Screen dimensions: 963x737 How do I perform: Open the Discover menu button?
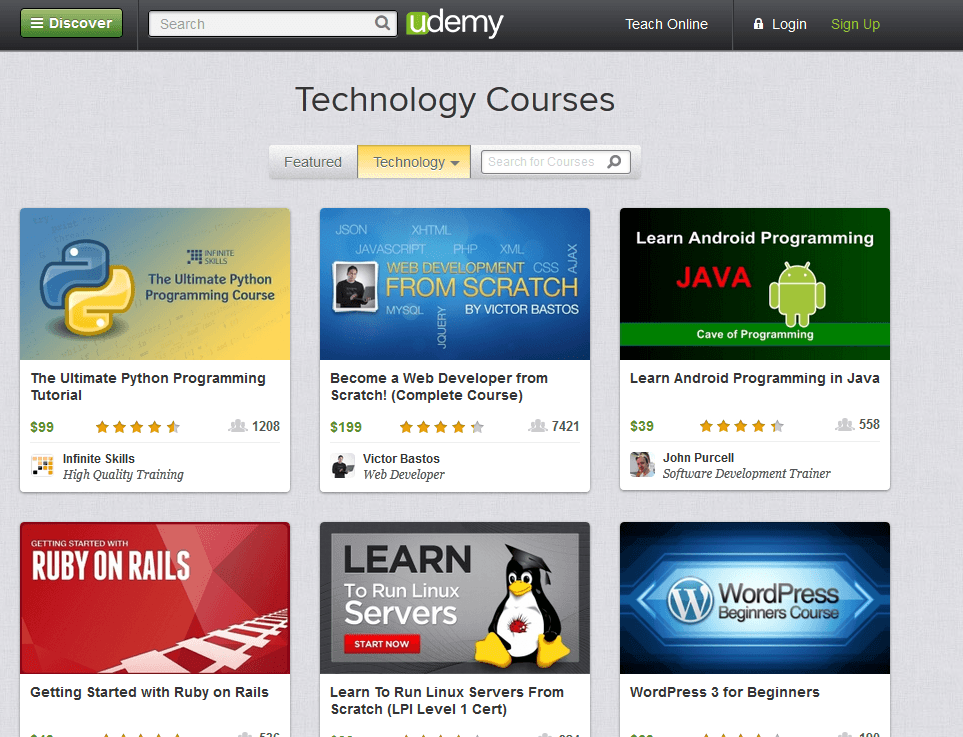[x=71, y=23]
